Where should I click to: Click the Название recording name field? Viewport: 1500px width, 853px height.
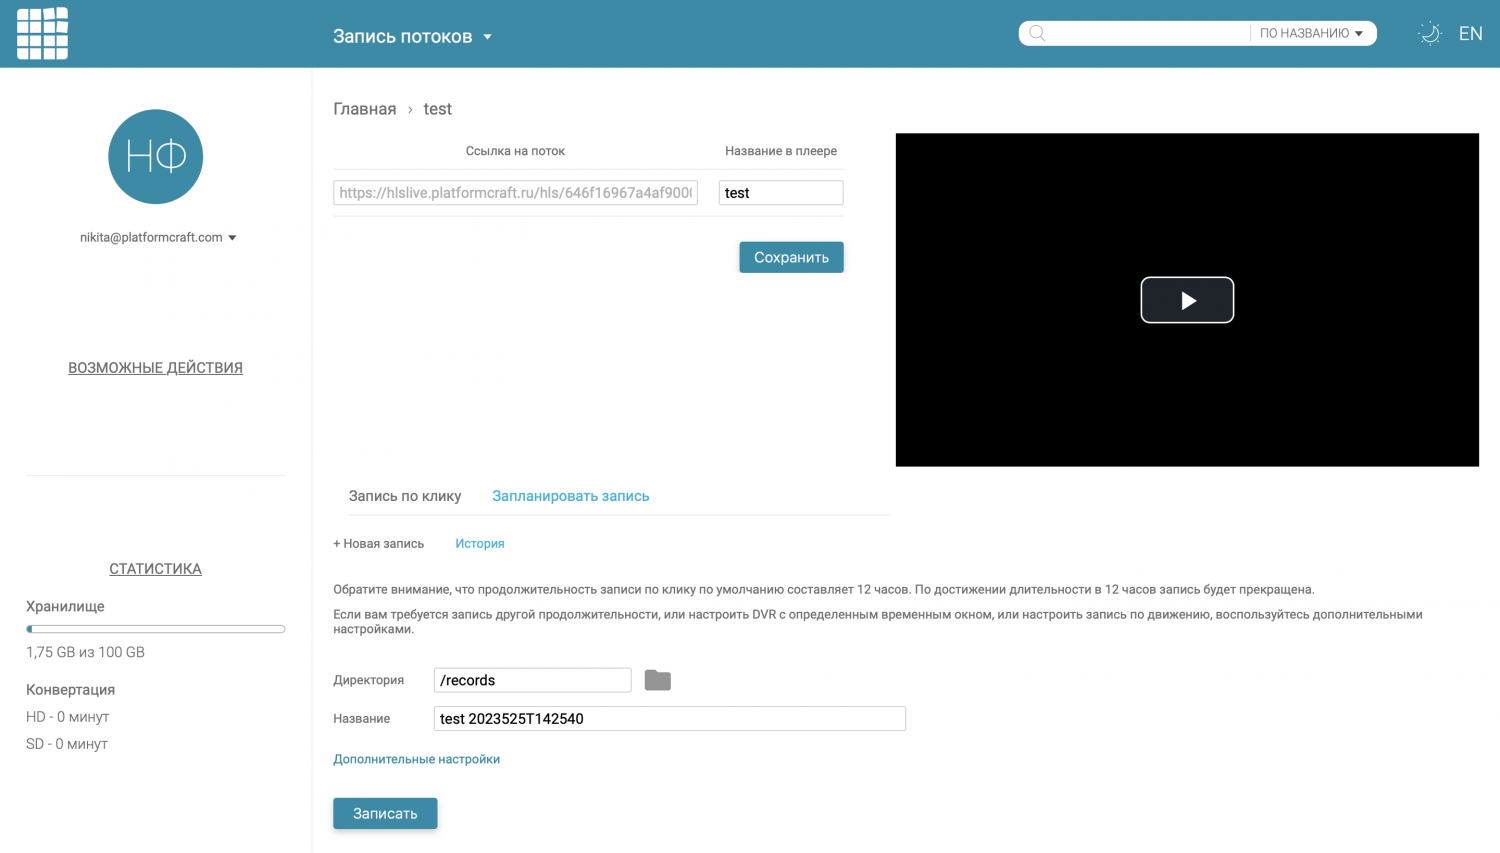[669, 719]
